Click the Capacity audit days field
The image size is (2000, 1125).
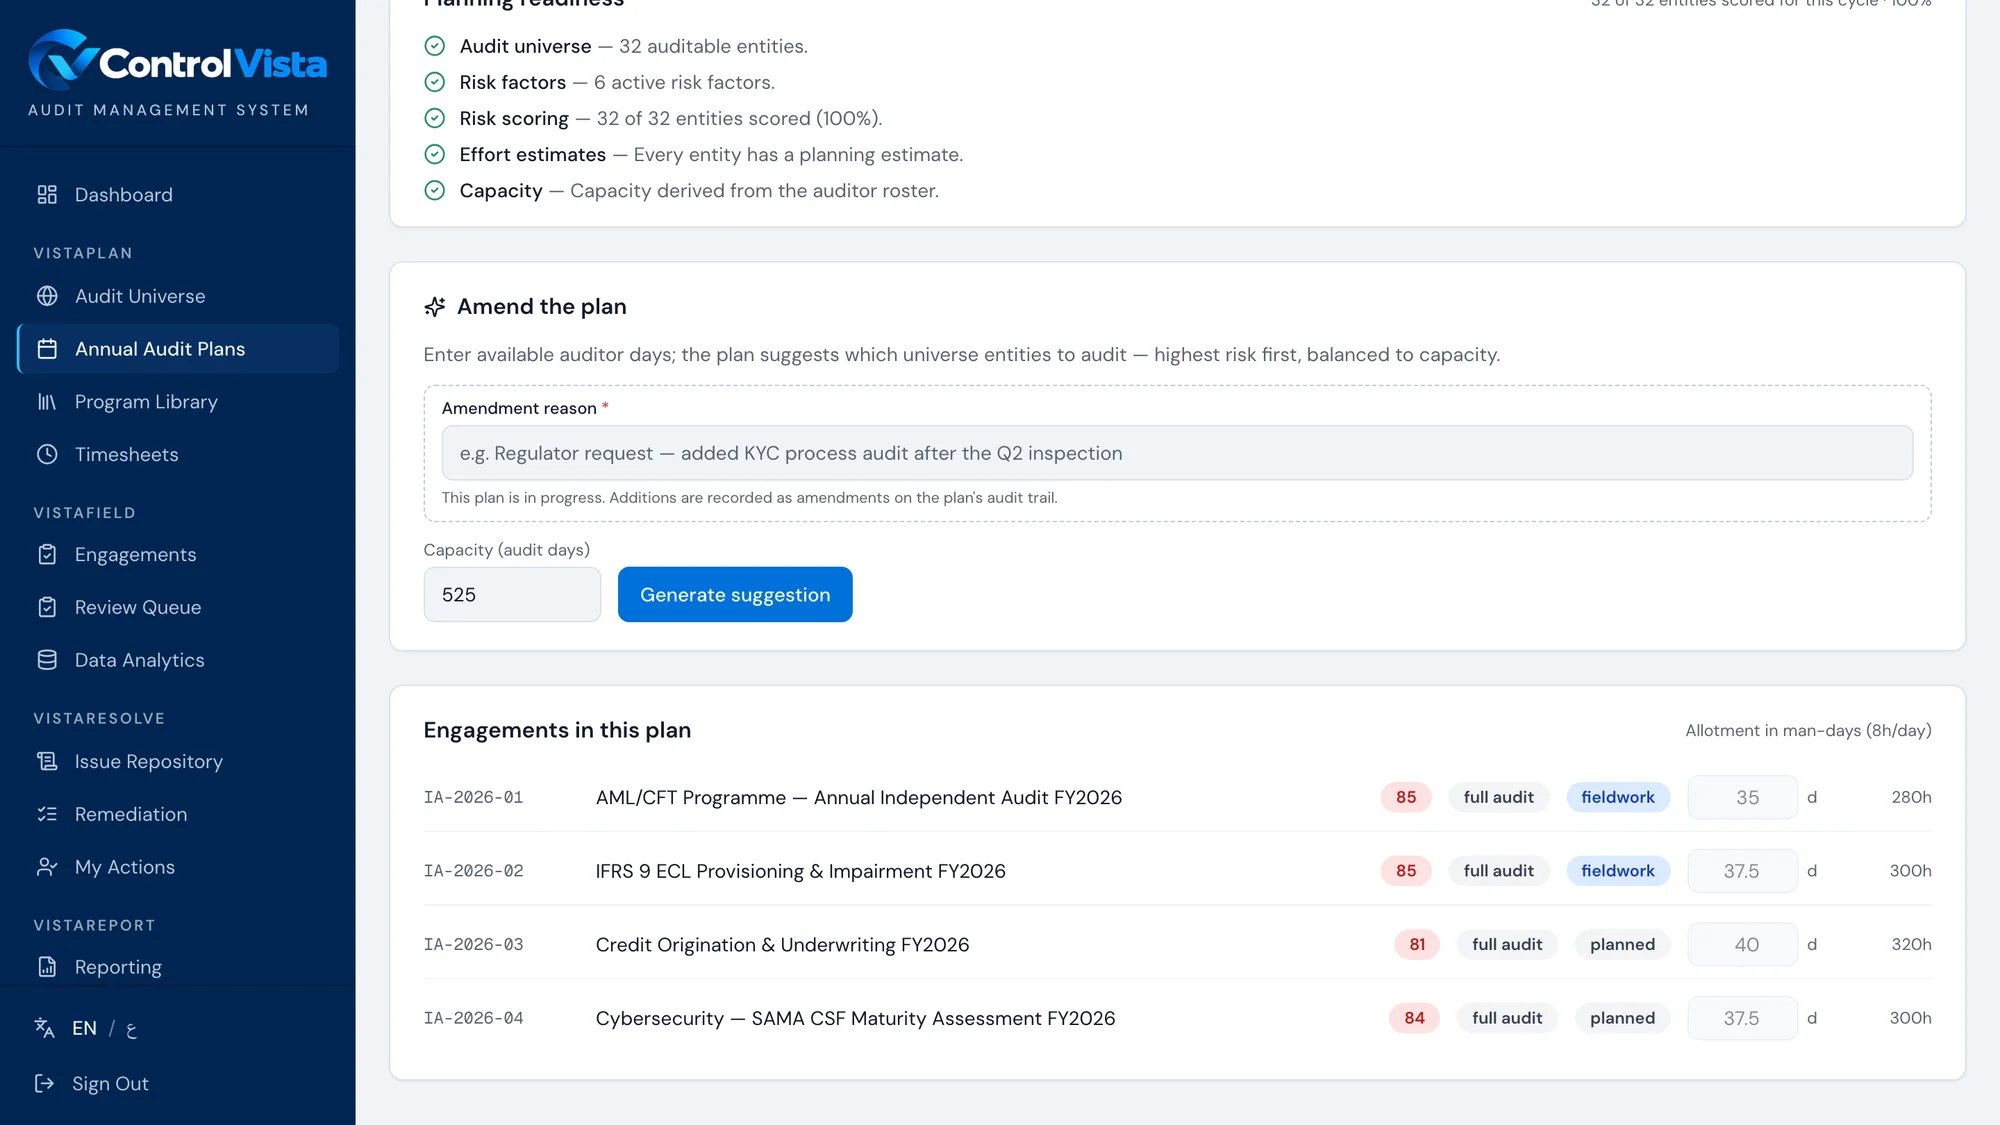click(x=512, y=594)
